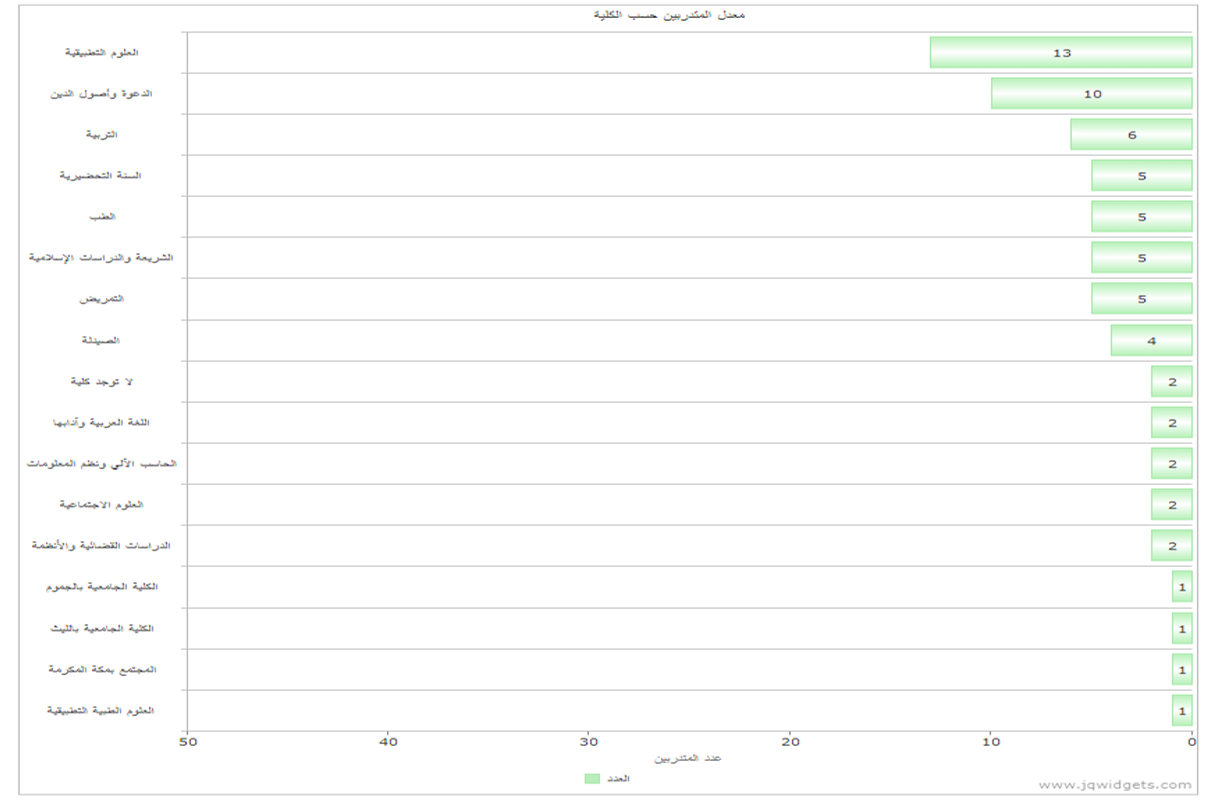The image size is (1215, 808).
Task: Click the الشريعة والدراسات الإسلامية bar
Action: [x=1142, y=257]
